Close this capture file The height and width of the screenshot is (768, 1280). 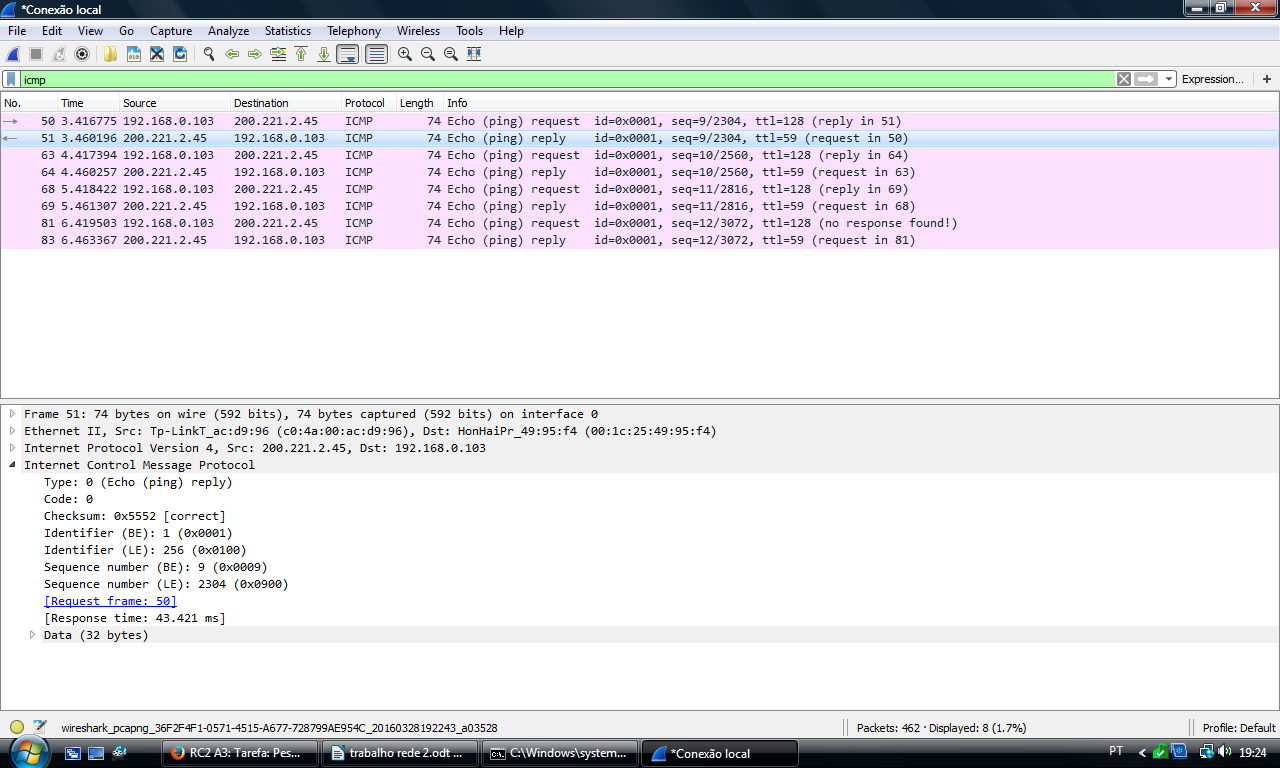(x=157, y=54)
